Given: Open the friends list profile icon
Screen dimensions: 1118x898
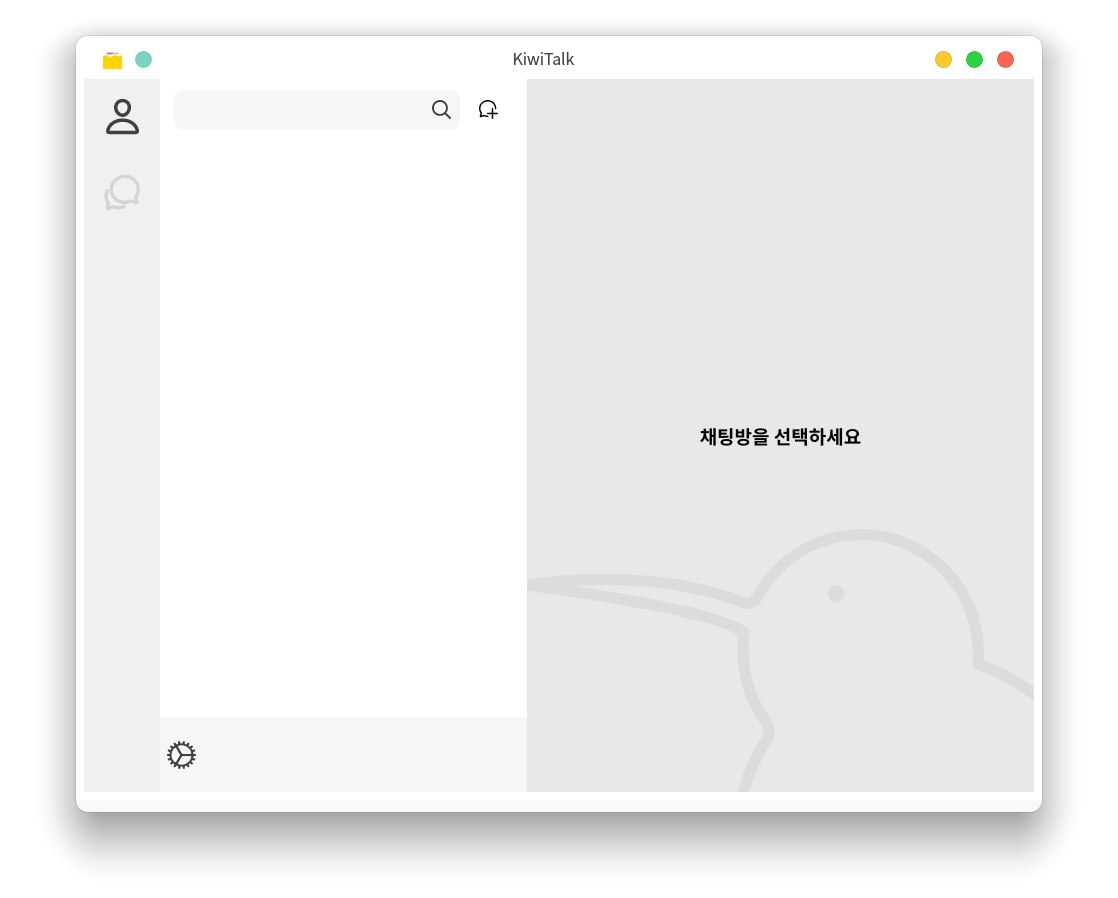Looking at the screenshot, I should tap(122, 117).
